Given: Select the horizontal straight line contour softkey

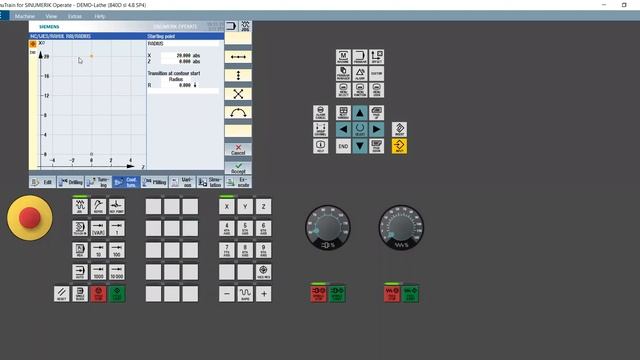Looking at the screenshot, I should [x=238, y=57].
